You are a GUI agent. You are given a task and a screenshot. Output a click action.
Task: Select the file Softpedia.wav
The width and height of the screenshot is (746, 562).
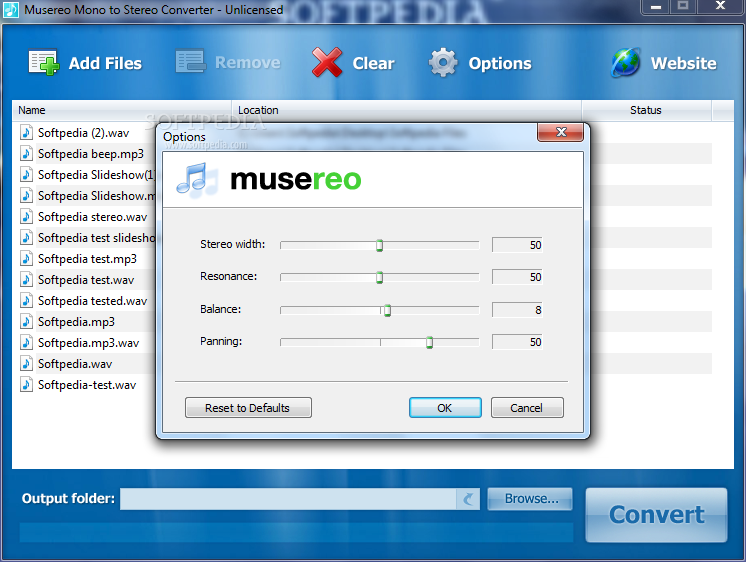(x=75, y=364)
